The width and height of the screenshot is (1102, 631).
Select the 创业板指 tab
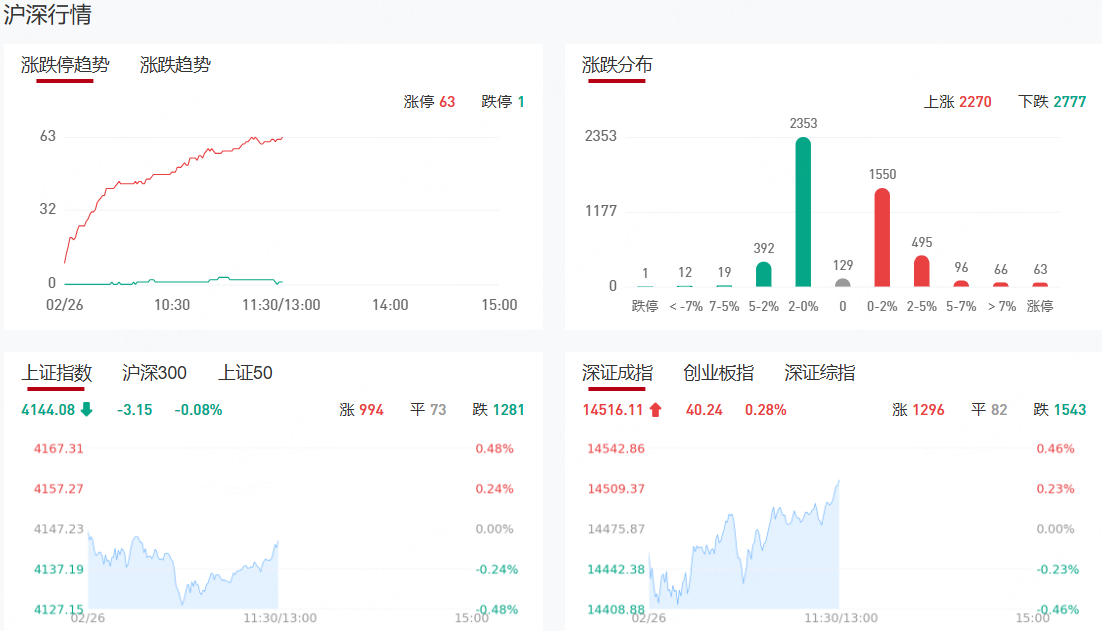pos(718,373)
